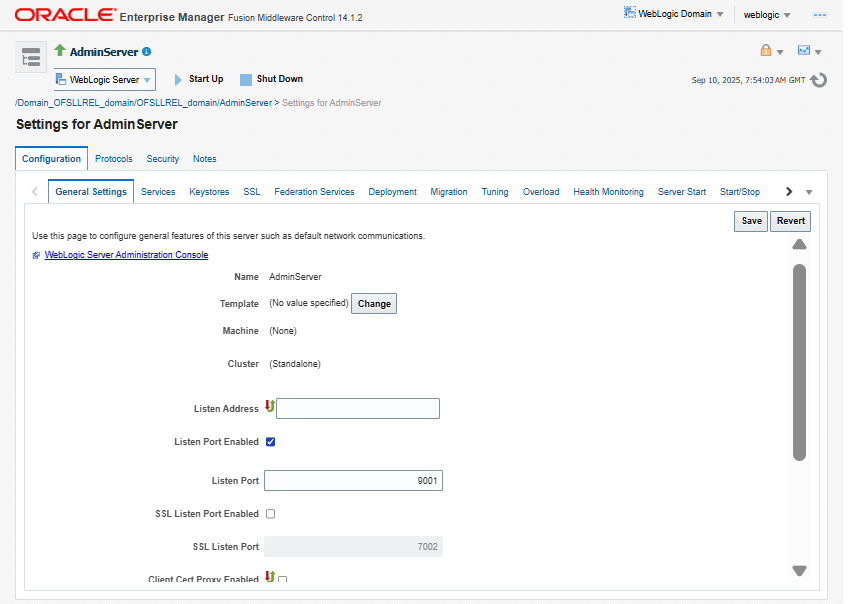Select the Server Start subtab
The image size is (849, 604).
[682, 192]
